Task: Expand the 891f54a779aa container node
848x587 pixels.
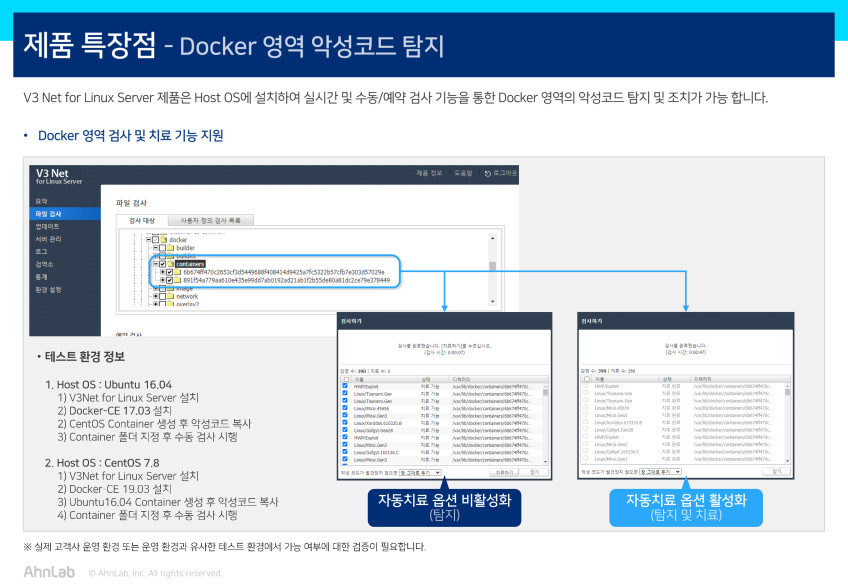Action: point(162,280)
